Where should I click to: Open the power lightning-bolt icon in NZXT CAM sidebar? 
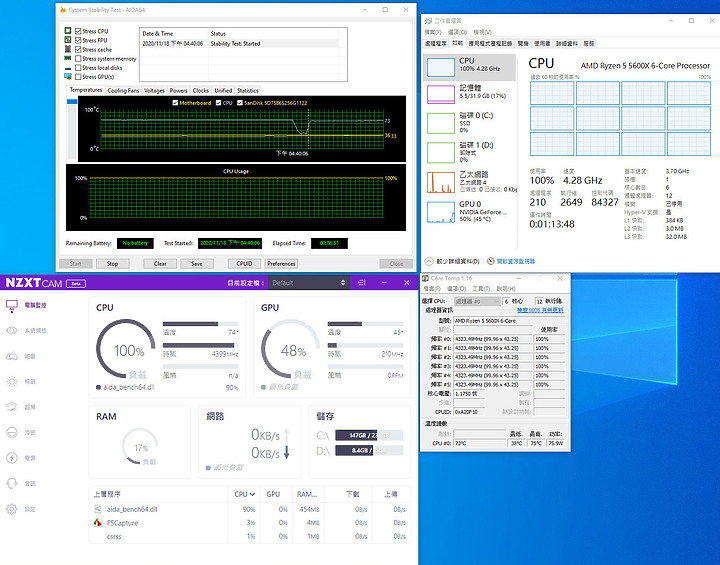point(11,458)
